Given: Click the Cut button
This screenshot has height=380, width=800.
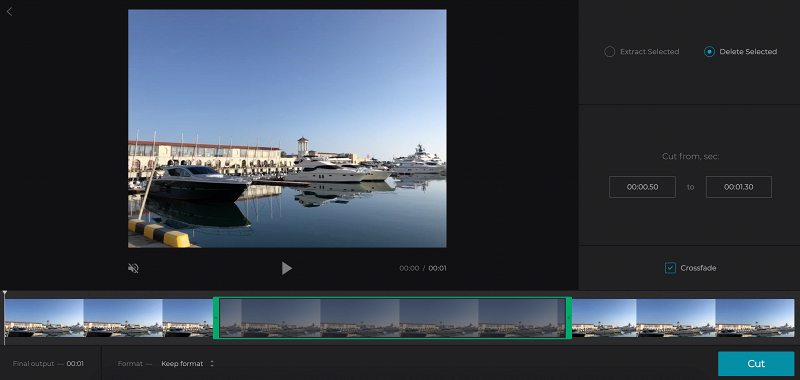Looking at the screenshot, I should pyautogui.click(x=756, y=364).
